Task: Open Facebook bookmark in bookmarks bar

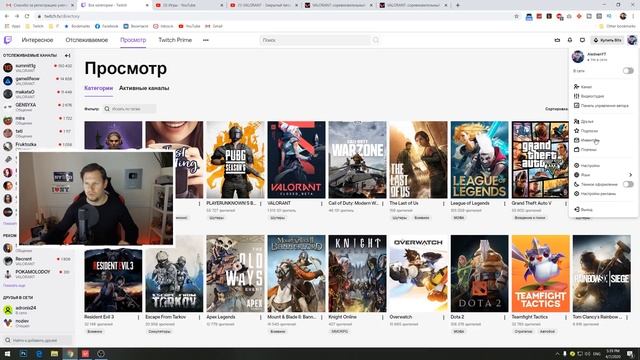Action: (107, 26)
